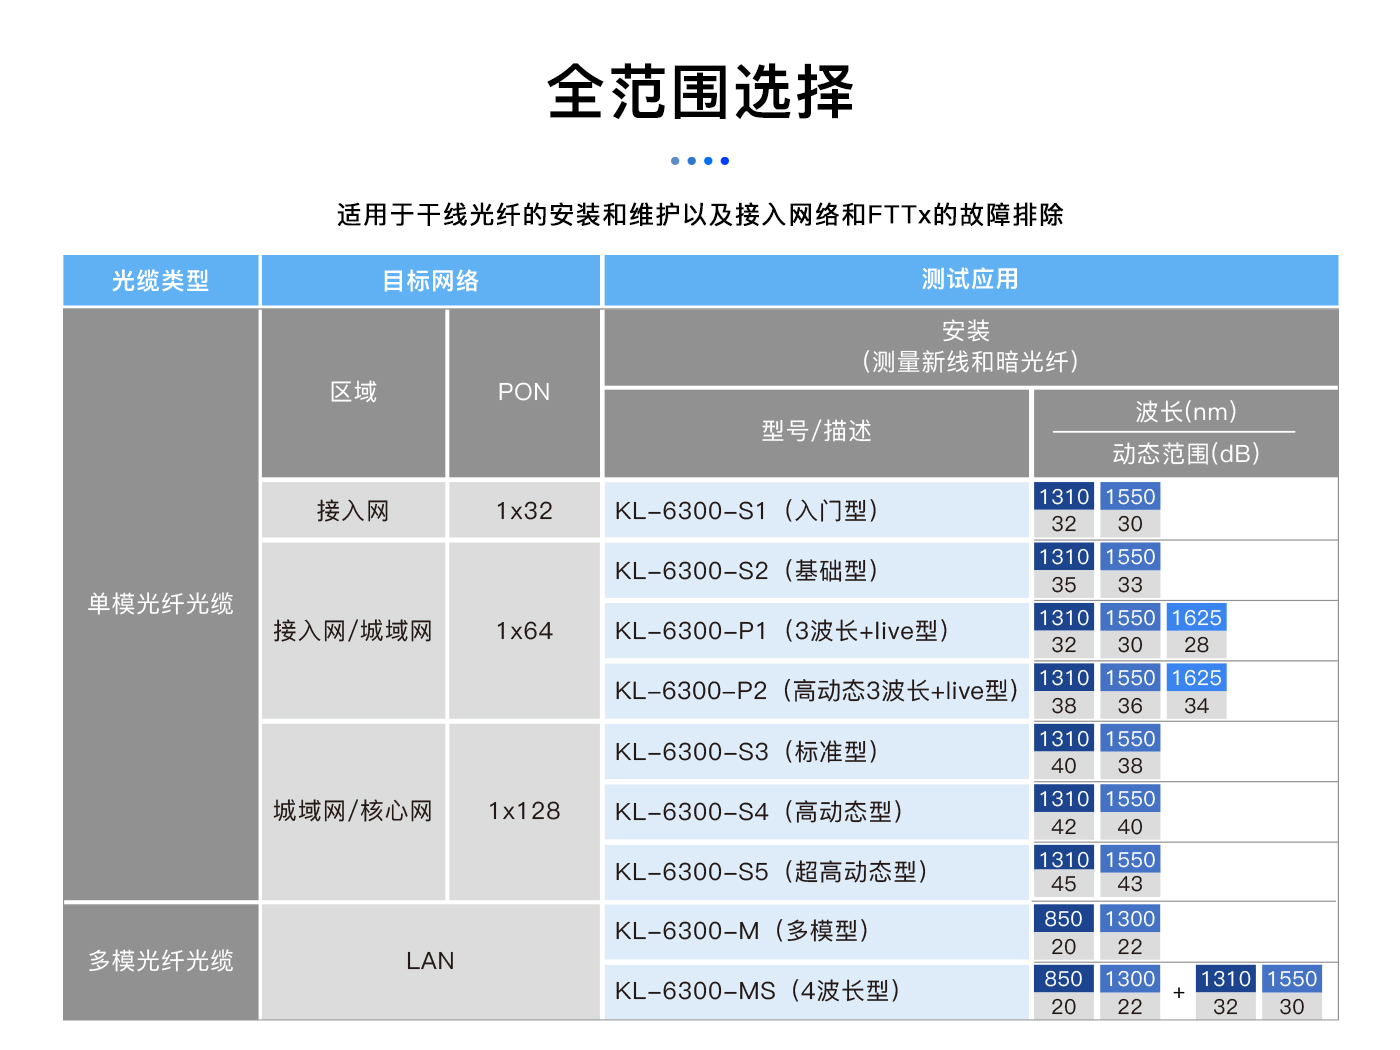This screenshot has width=1400, height=1050.
Task: Select the LAN target network cell
Action: (430, 960)
